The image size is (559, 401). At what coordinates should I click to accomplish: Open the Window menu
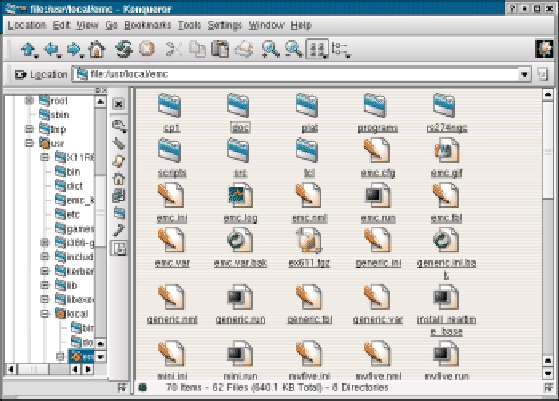[x=266, y=25]
